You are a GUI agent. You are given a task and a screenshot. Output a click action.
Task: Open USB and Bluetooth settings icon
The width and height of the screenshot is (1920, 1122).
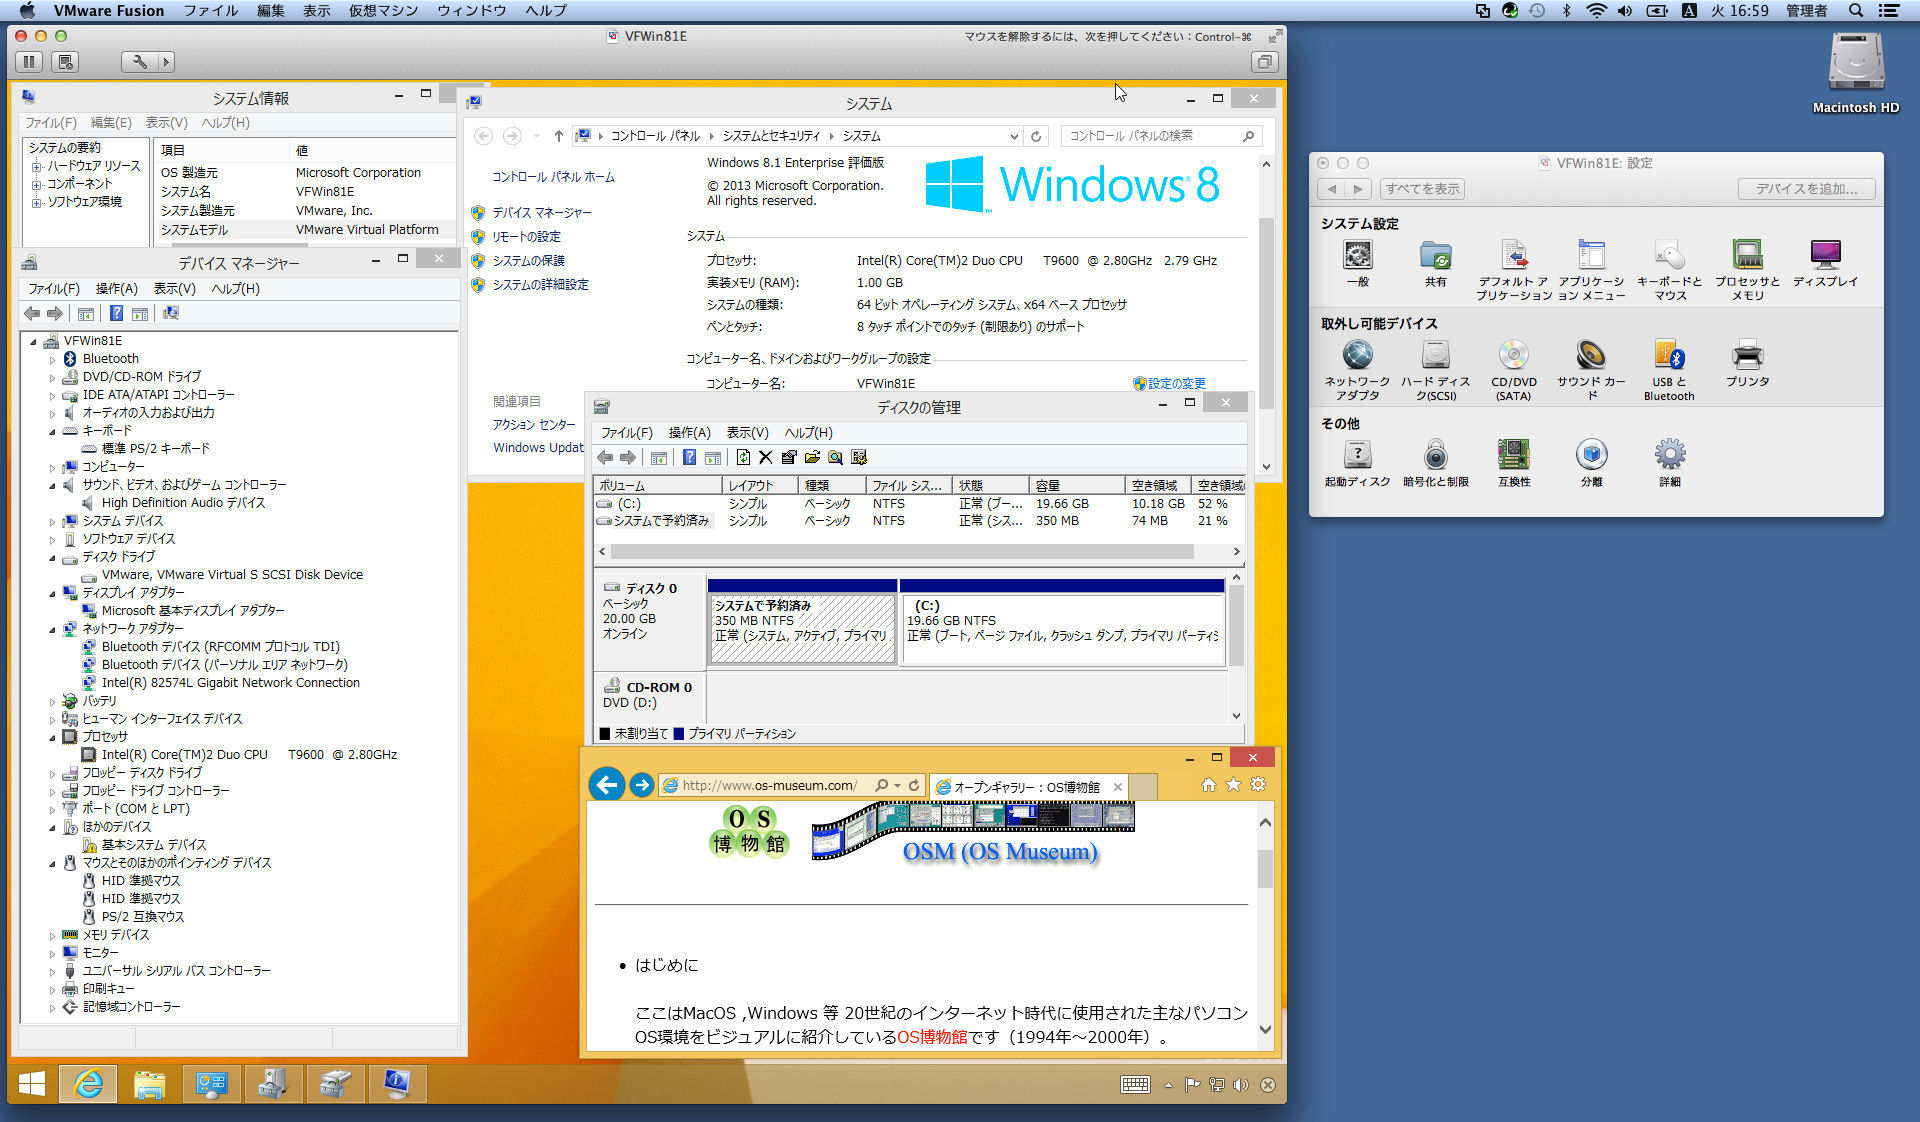1669,355
